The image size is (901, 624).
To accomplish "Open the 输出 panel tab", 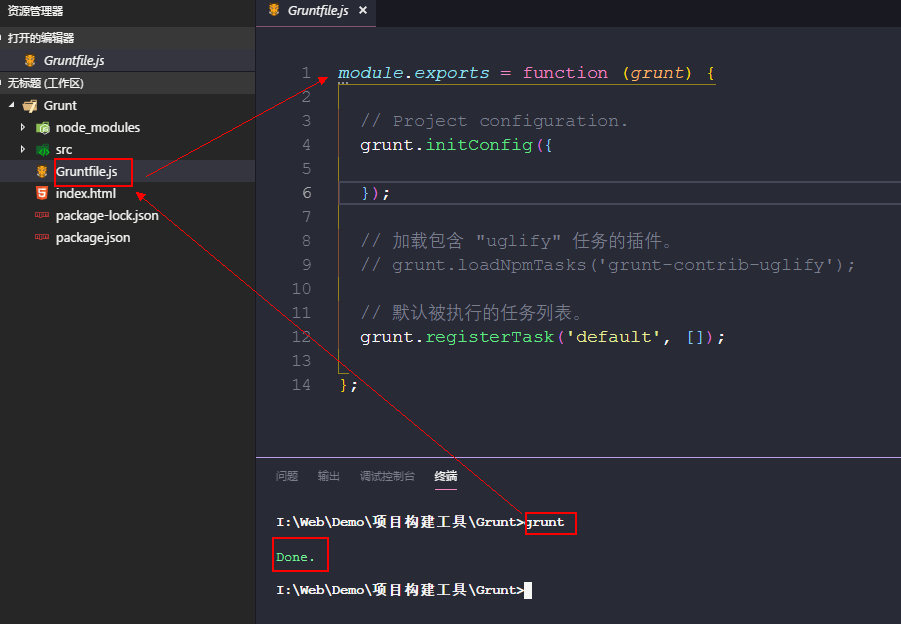I will coord(329,476).
